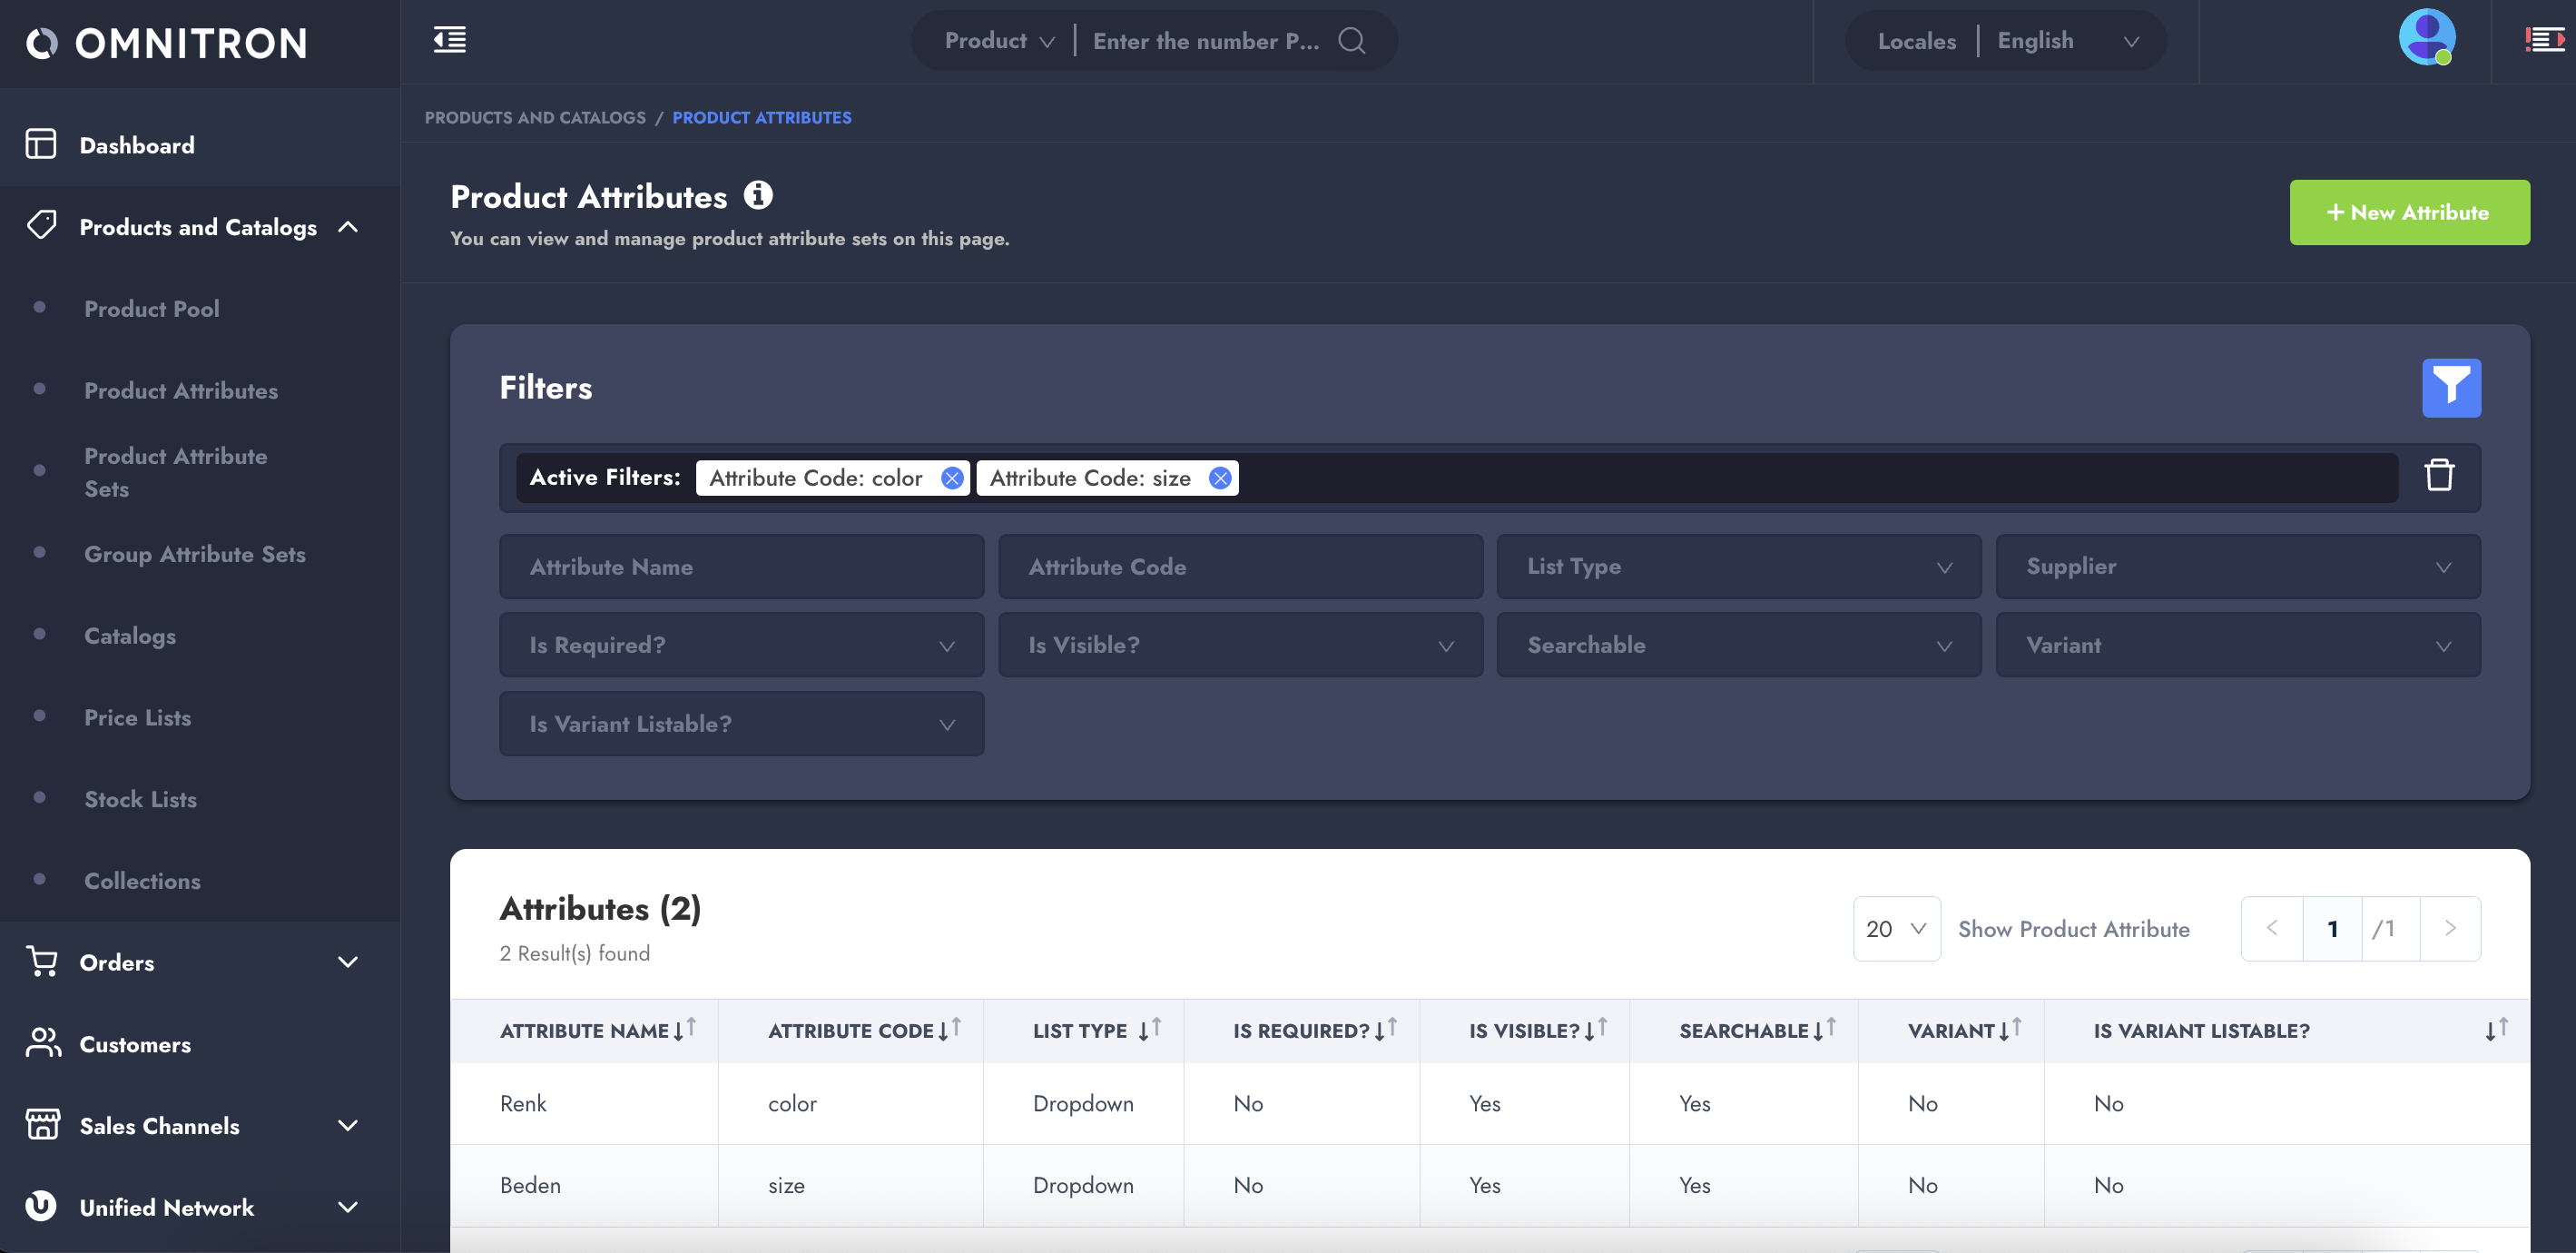Screen dimensions: 2576x1253
Task: Open the right panel icon in header
Action: click(2543, 40)
